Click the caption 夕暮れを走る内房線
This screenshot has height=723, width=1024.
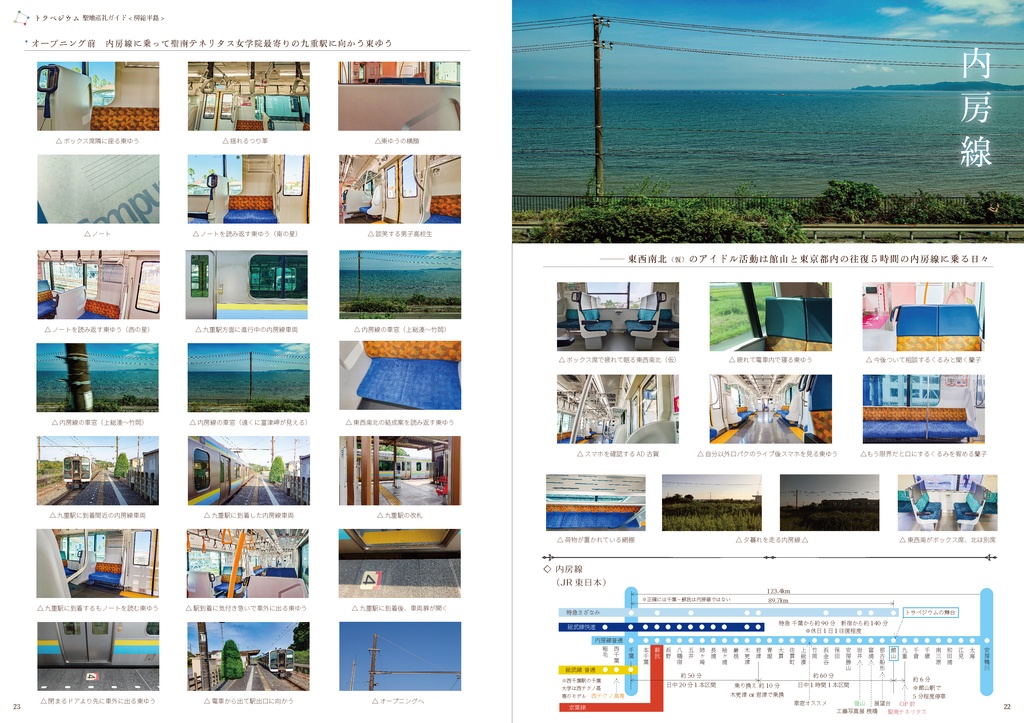772,540
